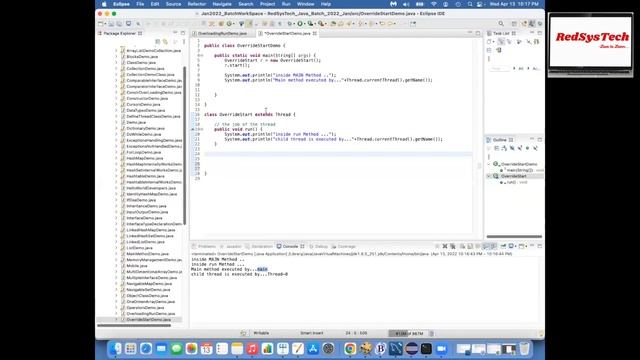Select main(String[]) in Outline

click(x=520, y=170)
